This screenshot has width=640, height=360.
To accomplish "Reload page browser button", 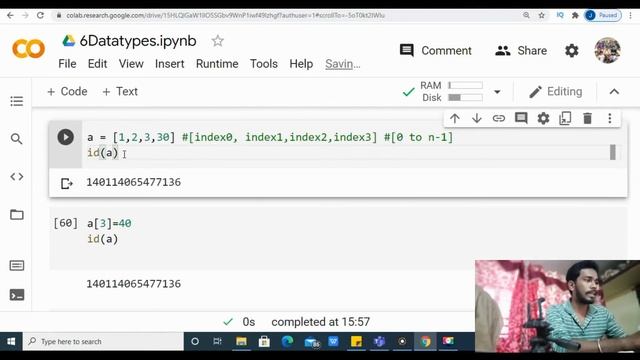I will (x=40, y=15).
